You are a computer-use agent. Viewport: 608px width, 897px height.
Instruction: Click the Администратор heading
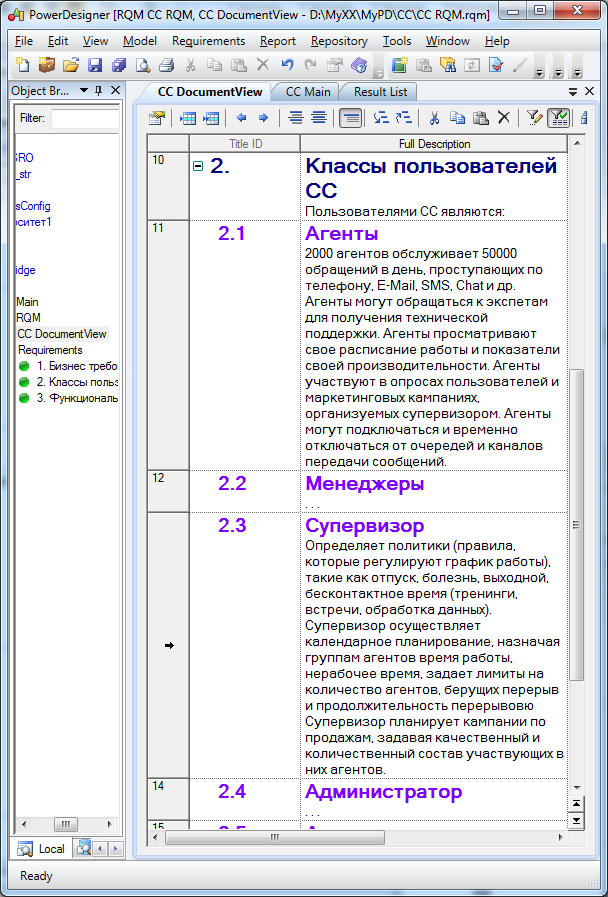coord(383,792)
